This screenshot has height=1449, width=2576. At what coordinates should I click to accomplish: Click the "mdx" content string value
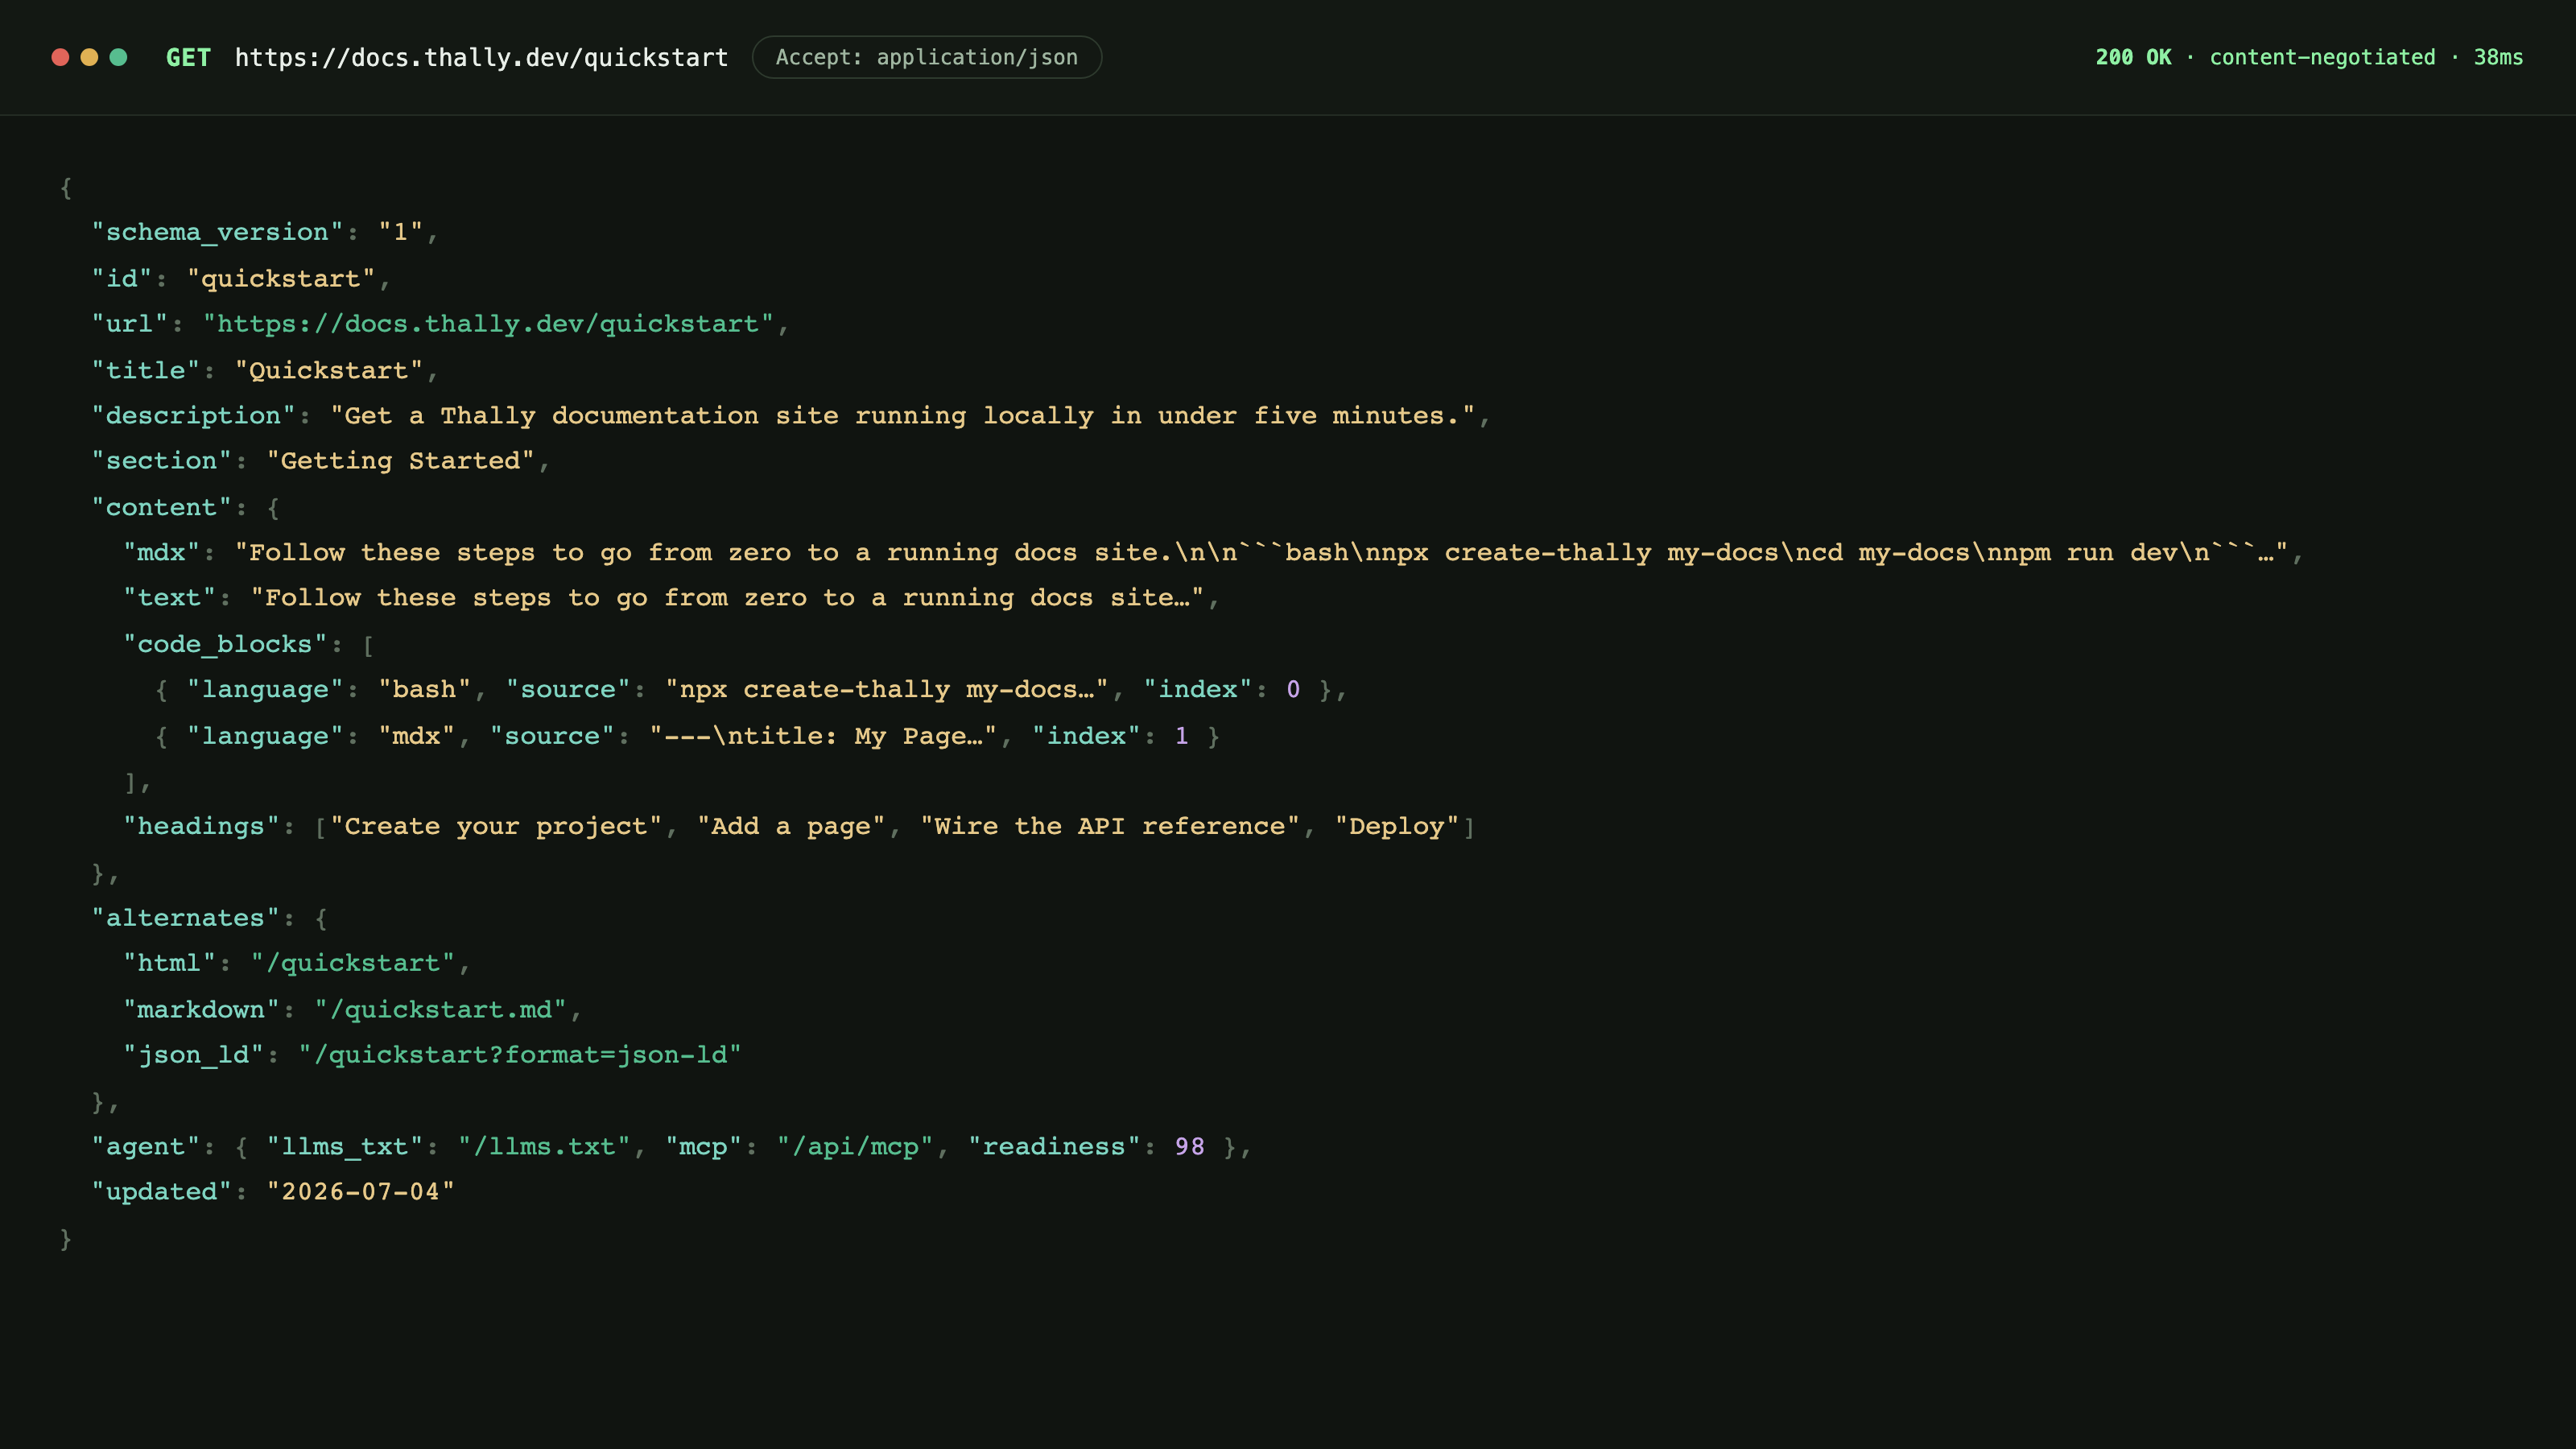[1262, 552]
